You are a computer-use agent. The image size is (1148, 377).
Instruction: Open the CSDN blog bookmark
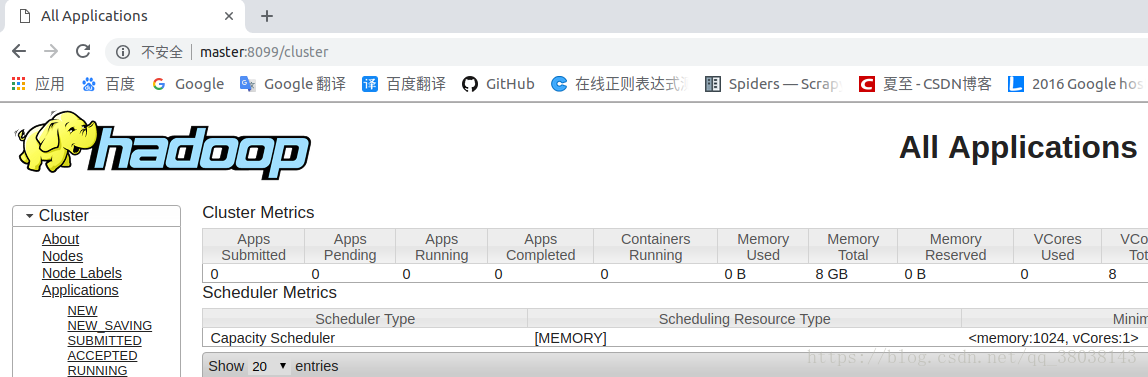pyautogui.click(x=925, y=83)
